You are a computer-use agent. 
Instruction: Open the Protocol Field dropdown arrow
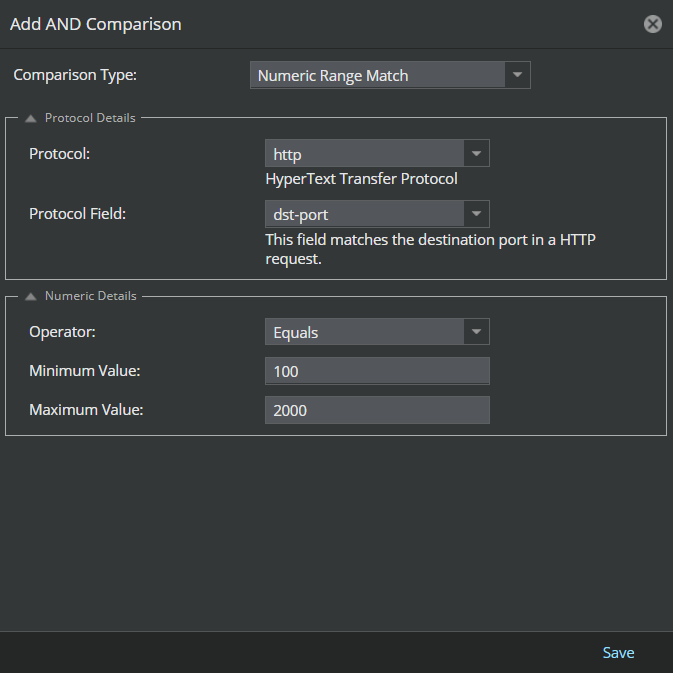click(x=476, y=214)
